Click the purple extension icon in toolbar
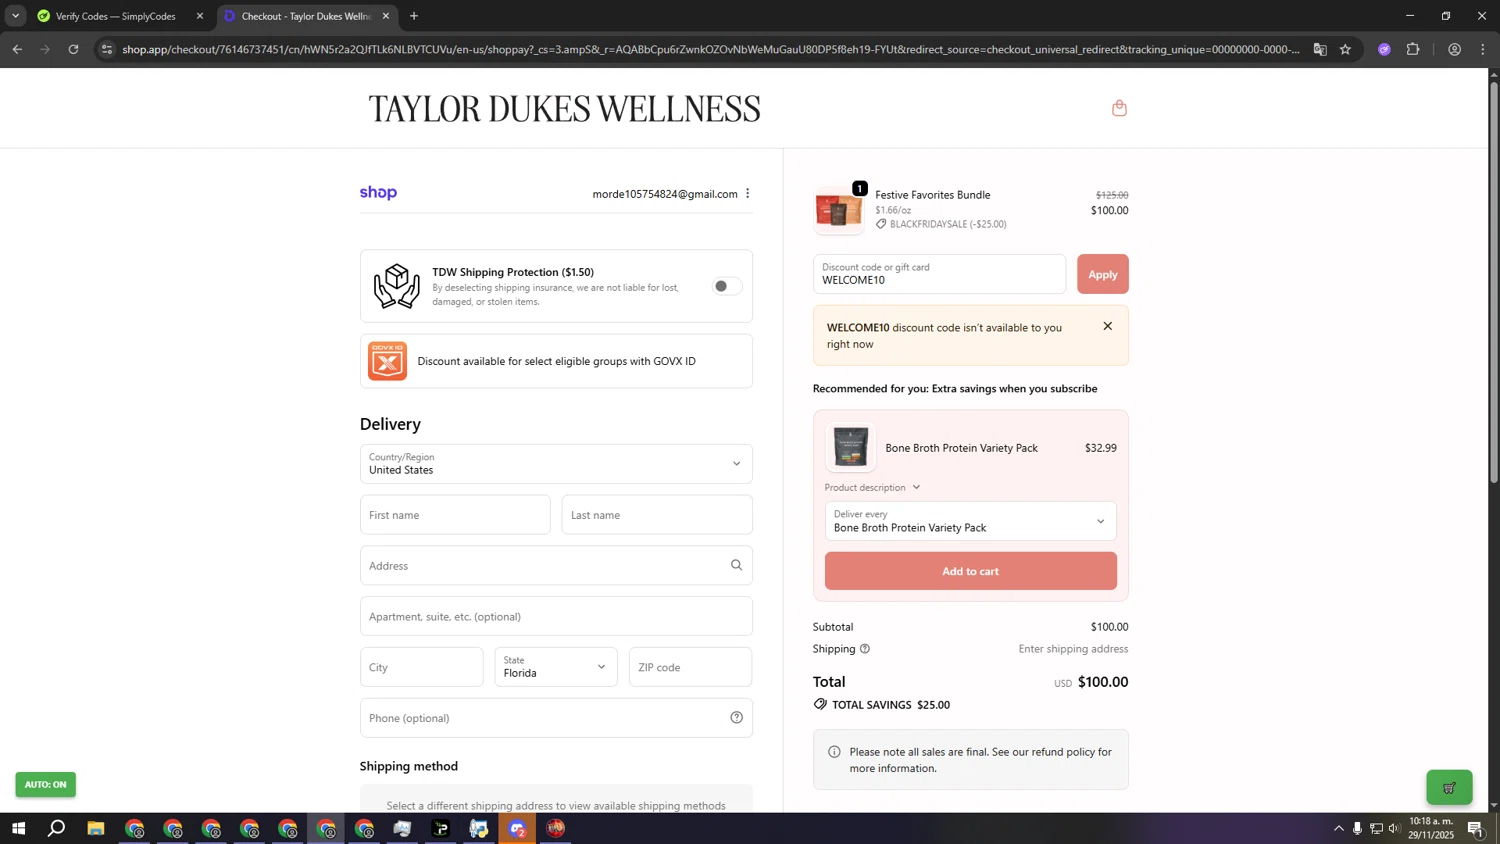1500x844 pixels. [x=1384, y=49]
